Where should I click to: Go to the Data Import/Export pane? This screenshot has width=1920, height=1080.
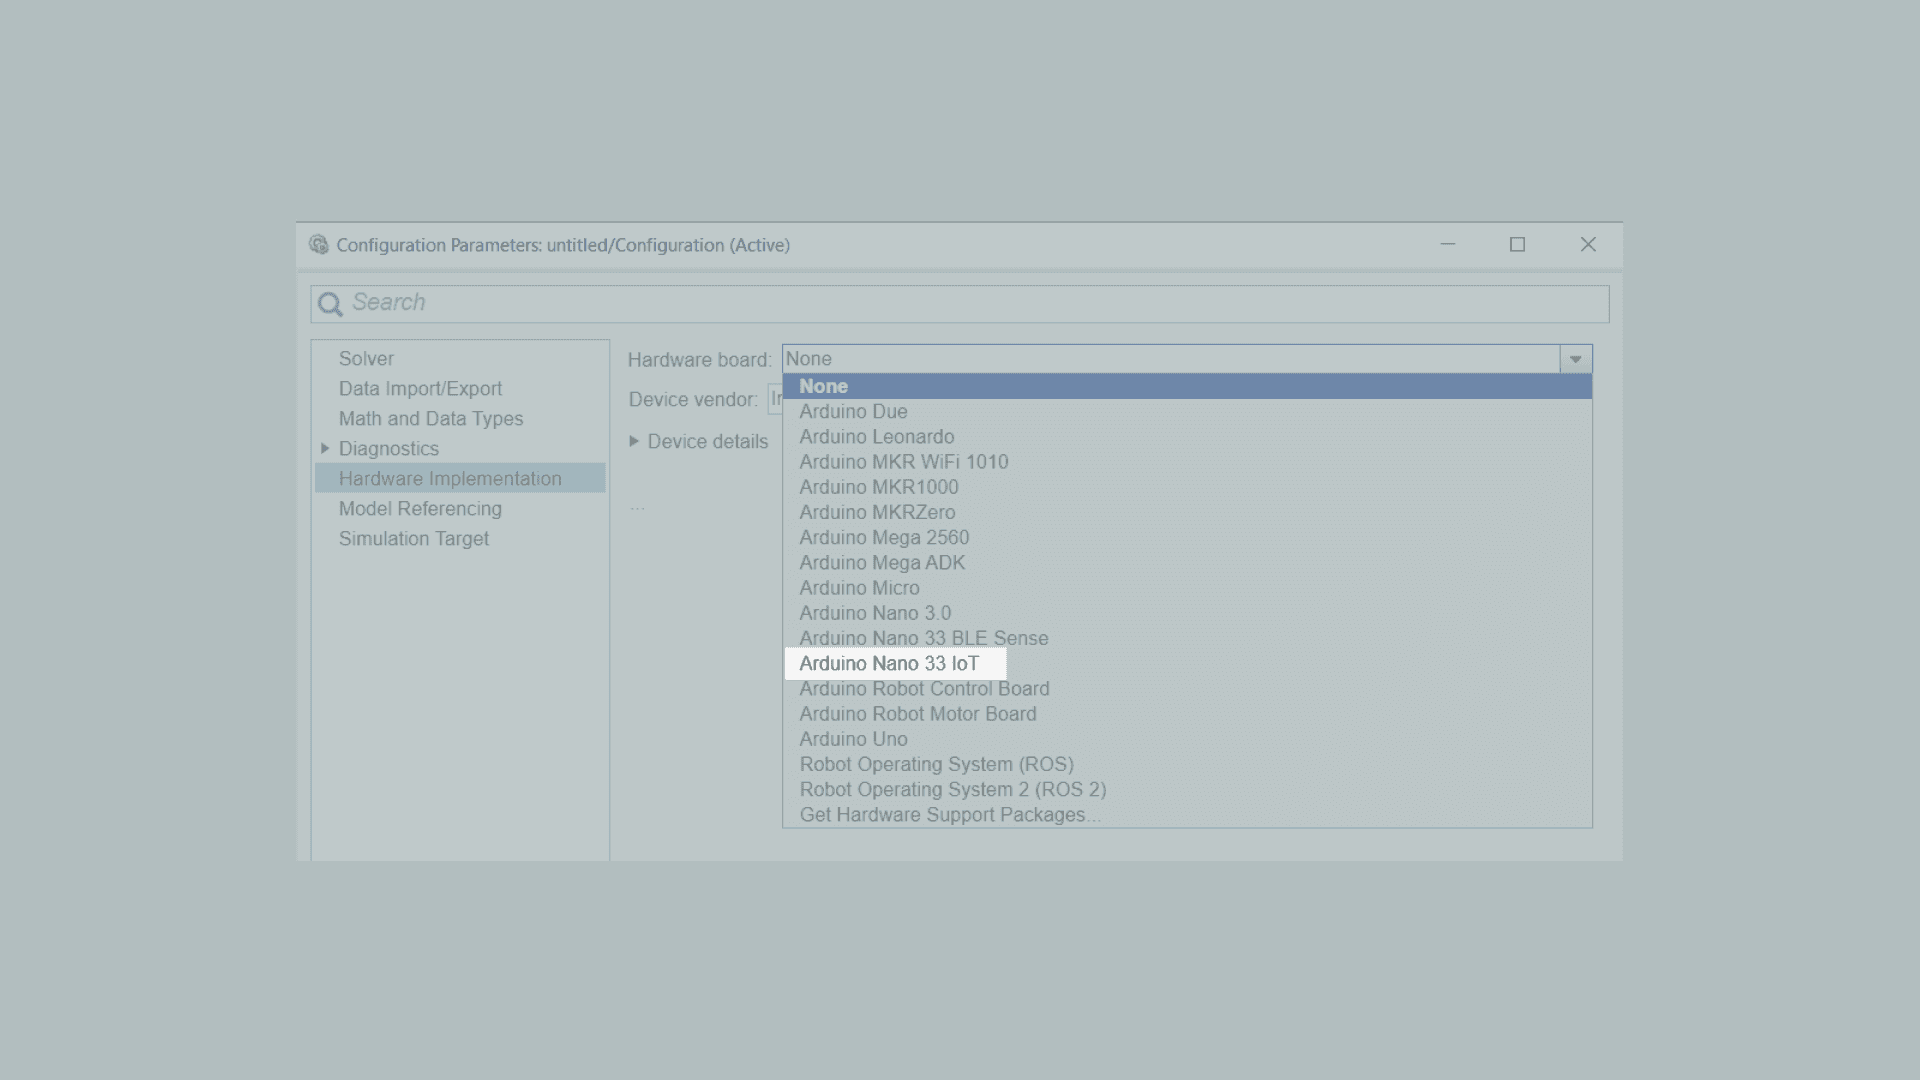point(420,389)
